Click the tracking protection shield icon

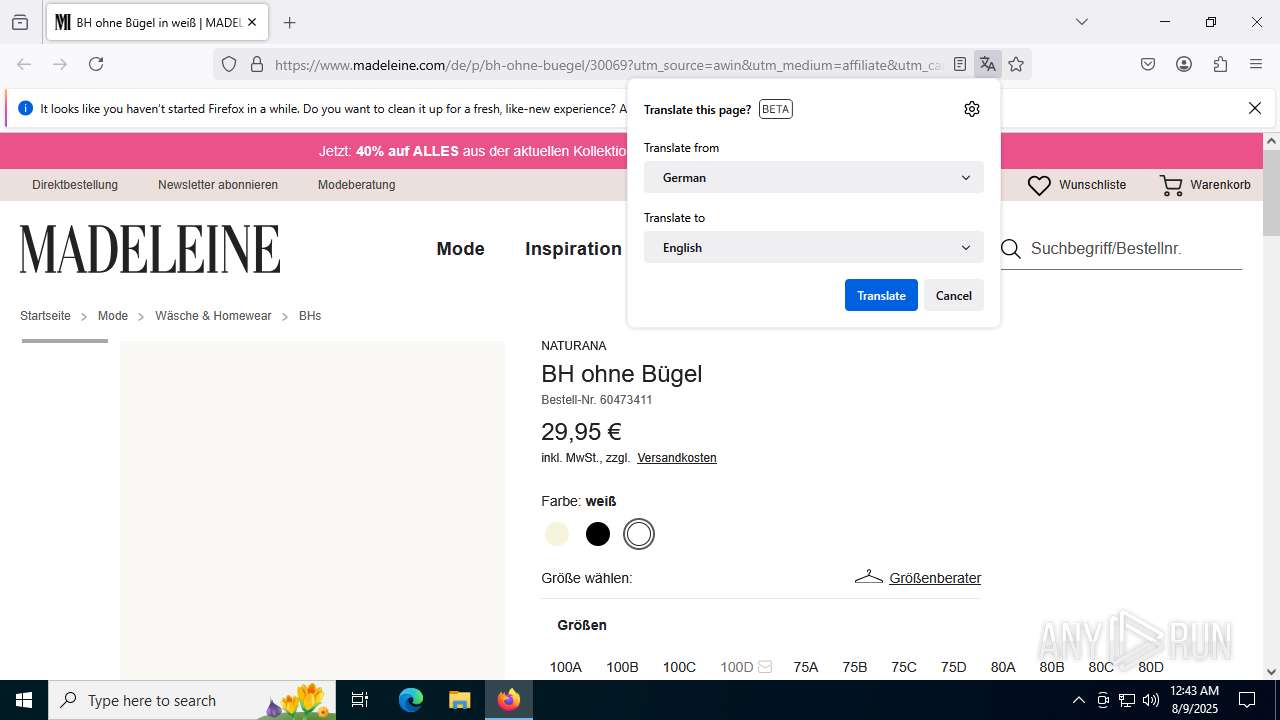point(229,64)
